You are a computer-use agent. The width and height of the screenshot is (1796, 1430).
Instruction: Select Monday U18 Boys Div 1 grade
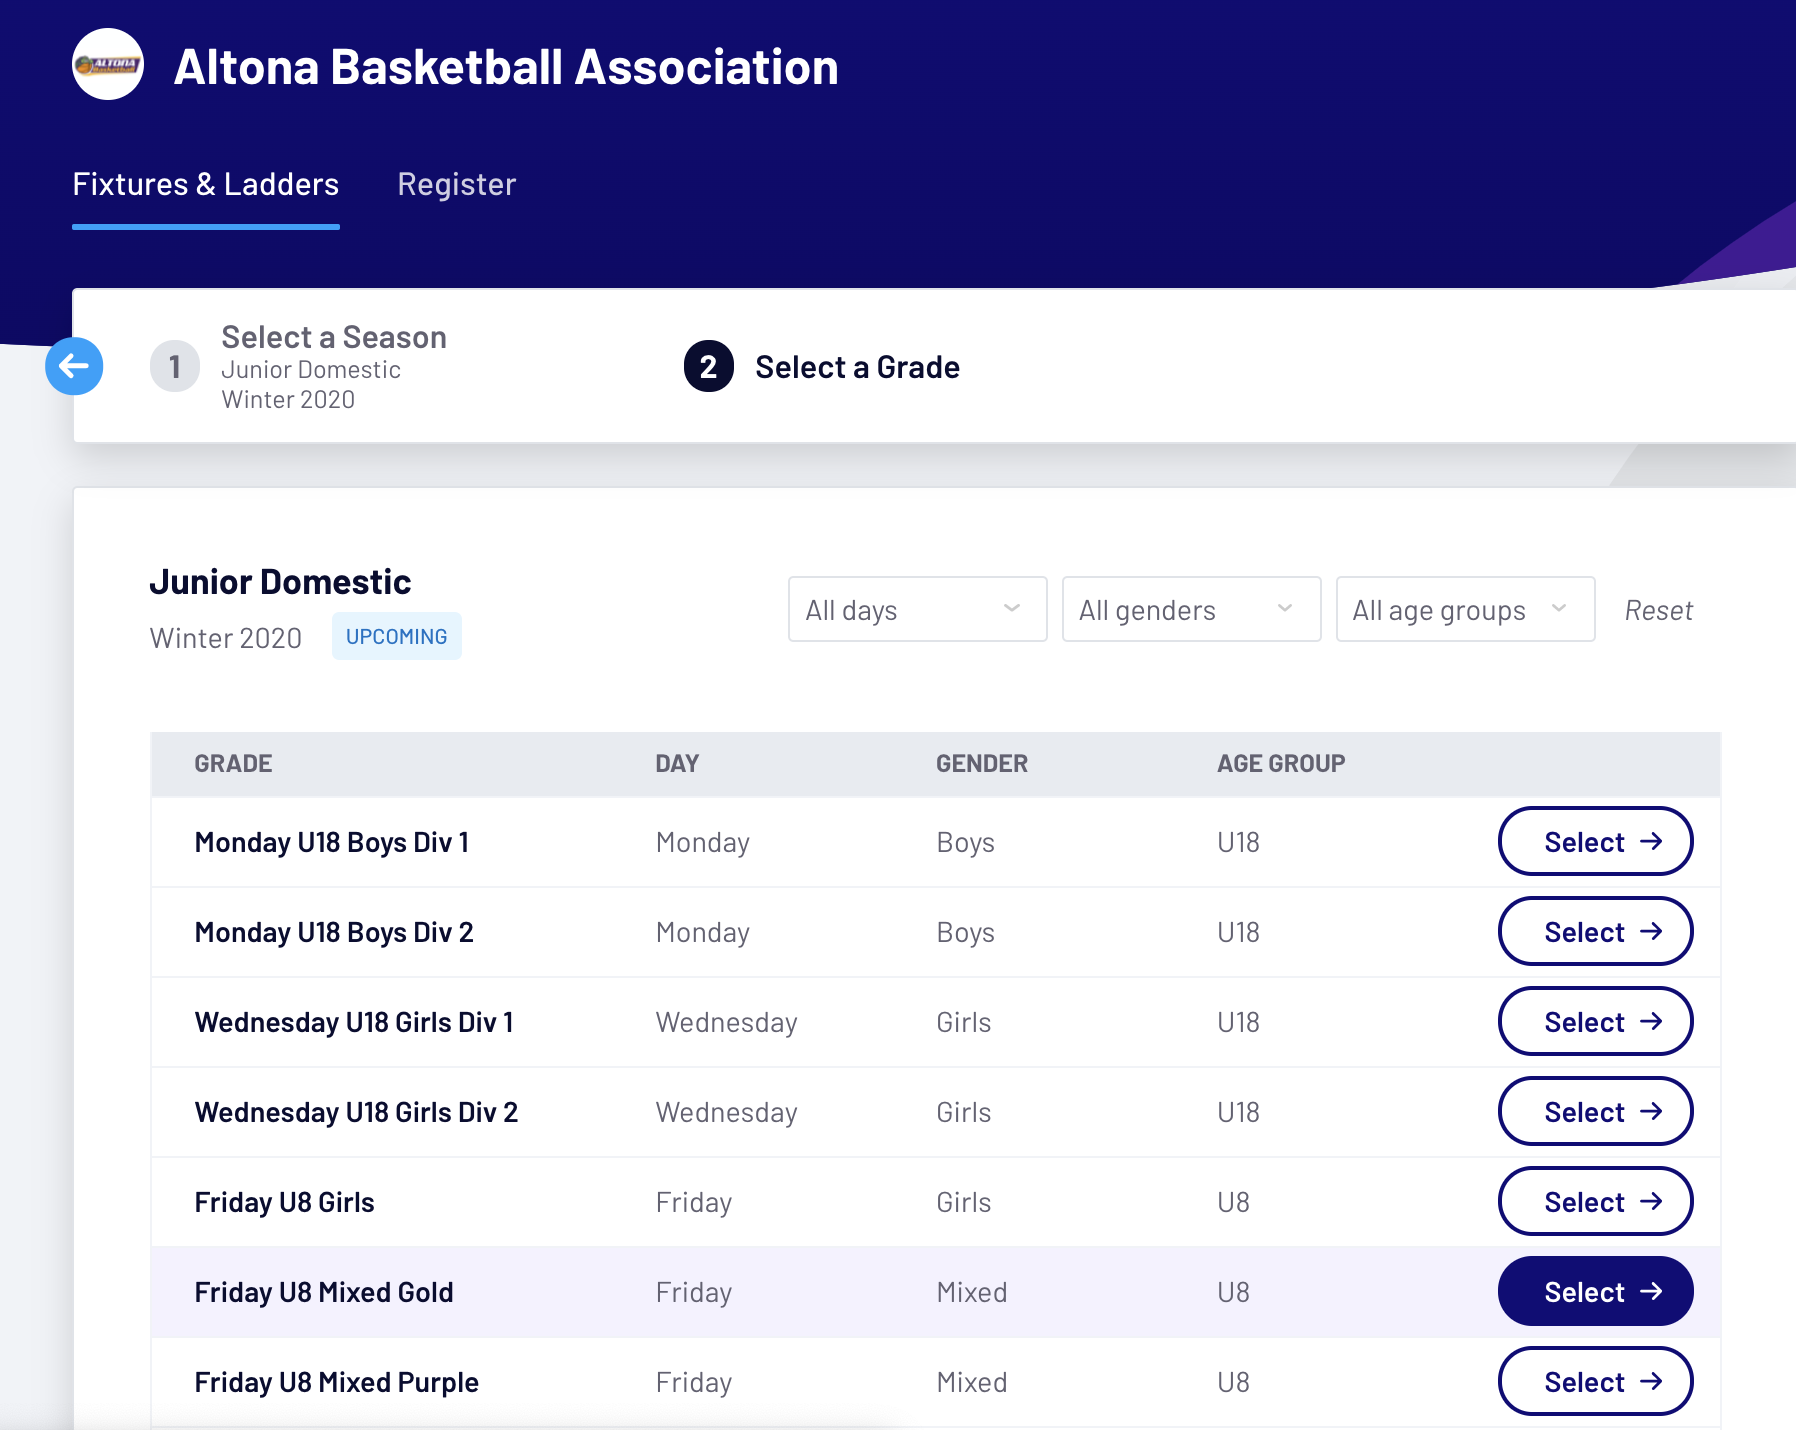point(1594,842)
